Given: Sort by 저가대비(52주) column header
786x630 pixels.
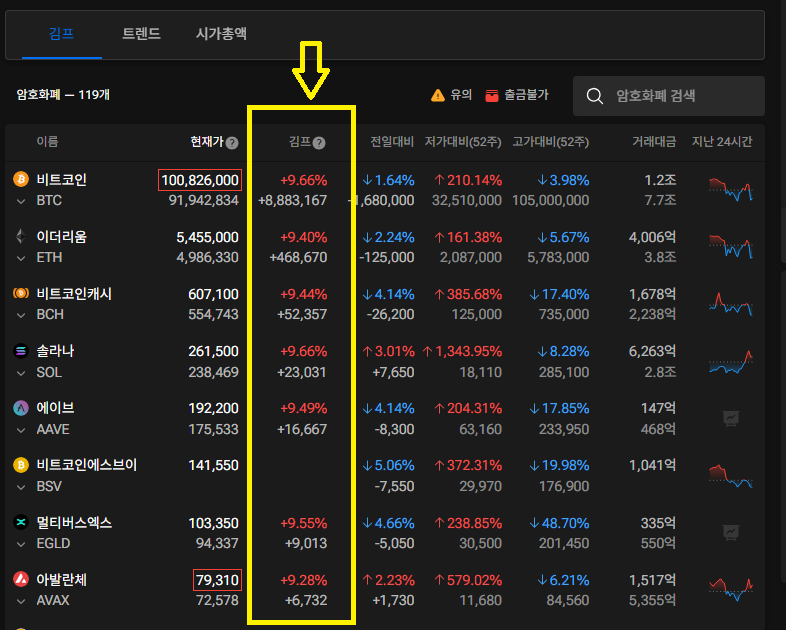Looking at the screenshot, I should coord(463,142).
